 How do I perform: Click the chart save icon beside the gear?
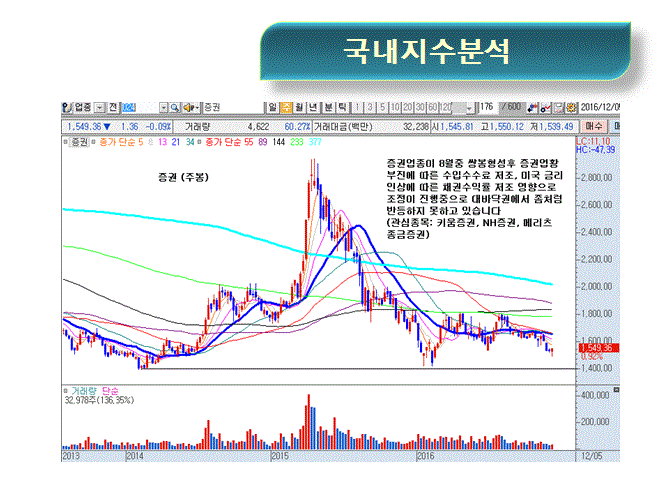(x=559, y=108)
